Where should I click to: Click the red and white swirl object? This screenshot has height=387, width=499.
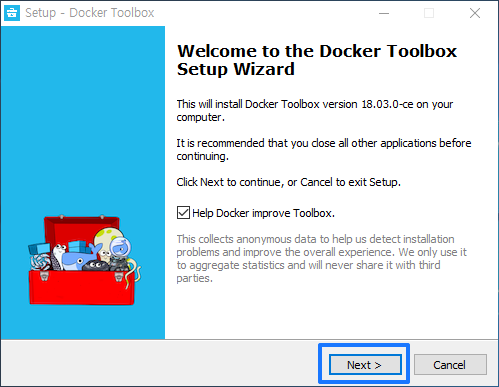pos(41,262)
